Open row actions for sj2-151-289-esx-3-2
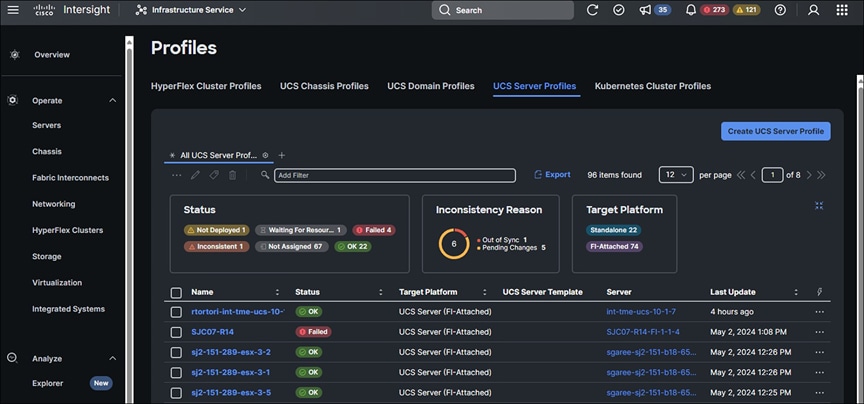864x404 pixels. [819, 352]
